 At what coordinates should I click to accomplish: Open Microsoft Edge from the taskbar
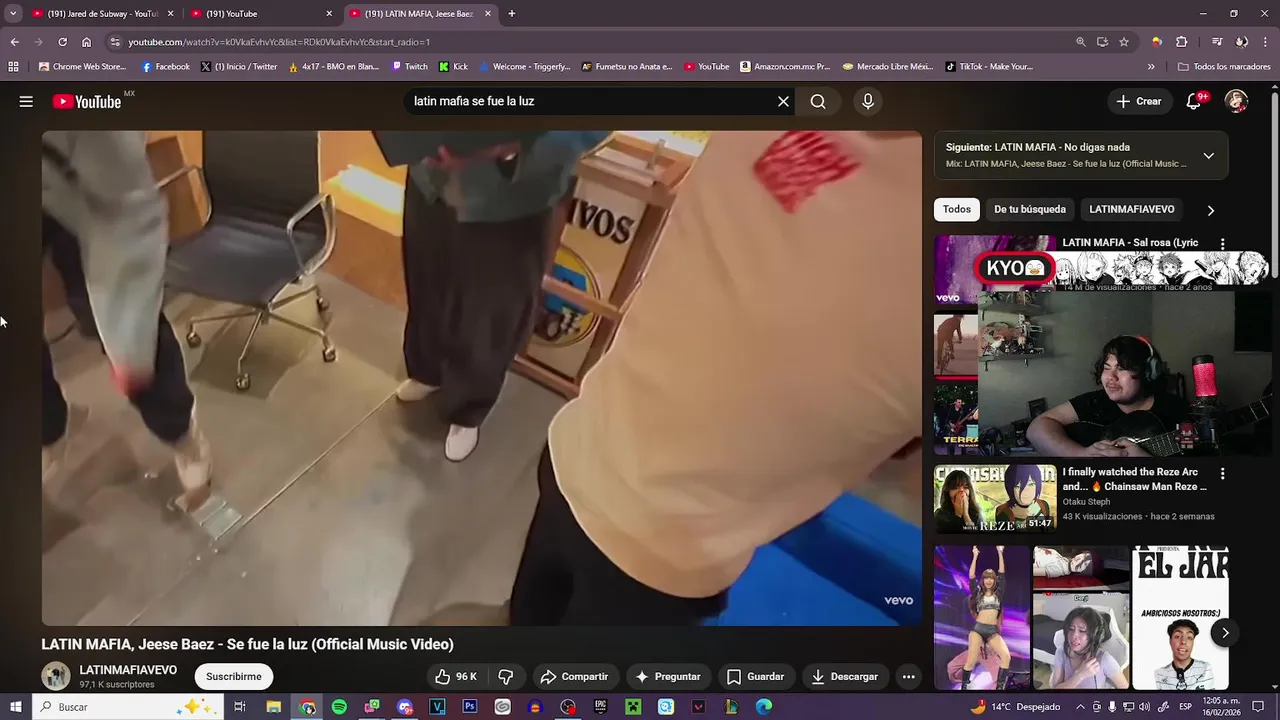point(764,707)
